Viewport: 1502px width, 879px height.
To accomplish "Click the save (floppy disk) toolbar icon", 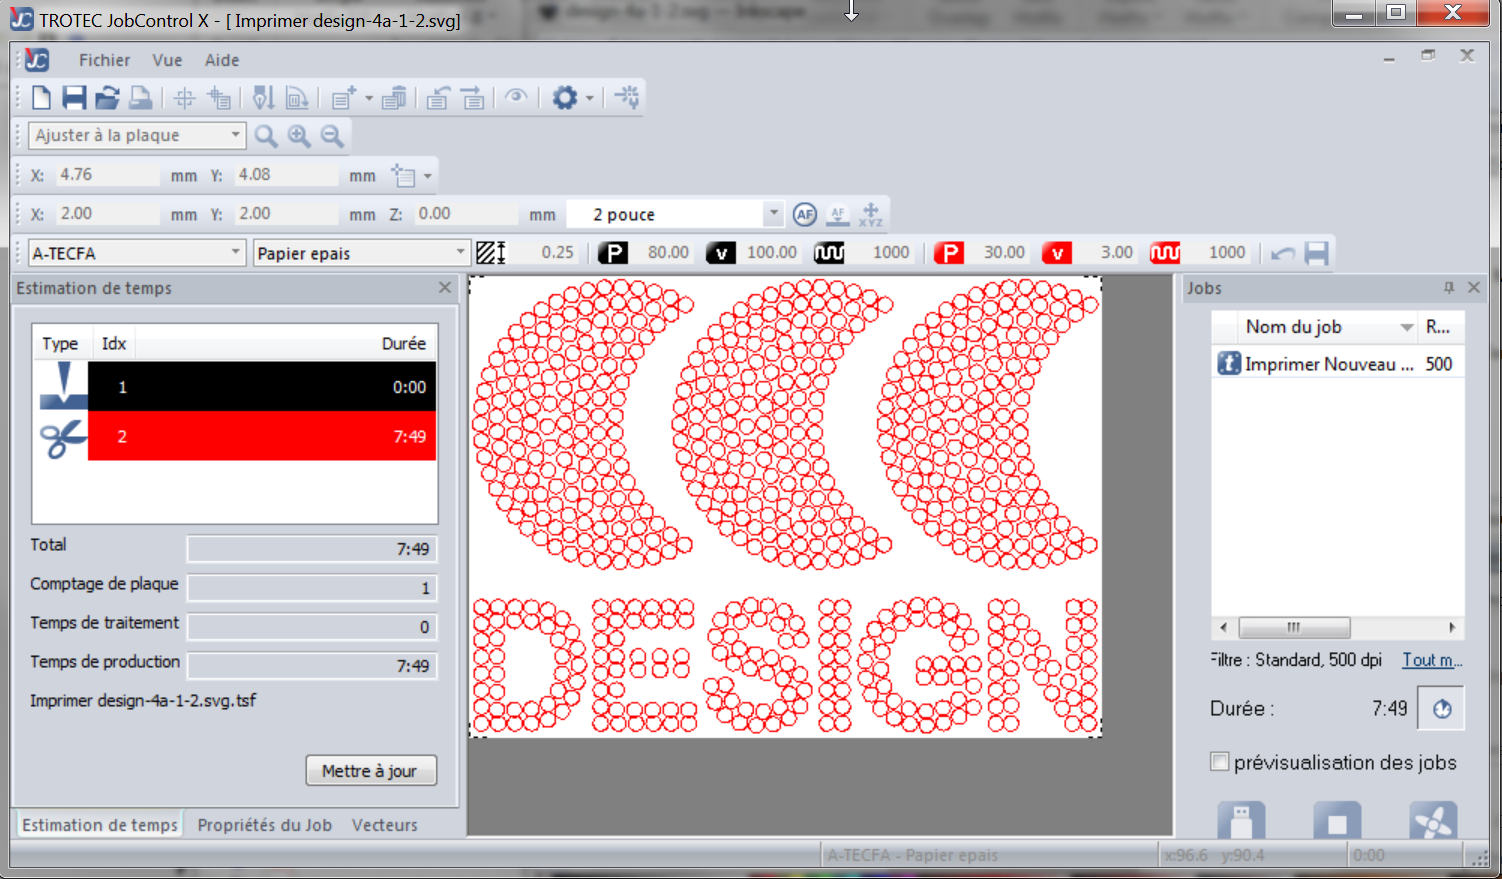I will (74, 98).
